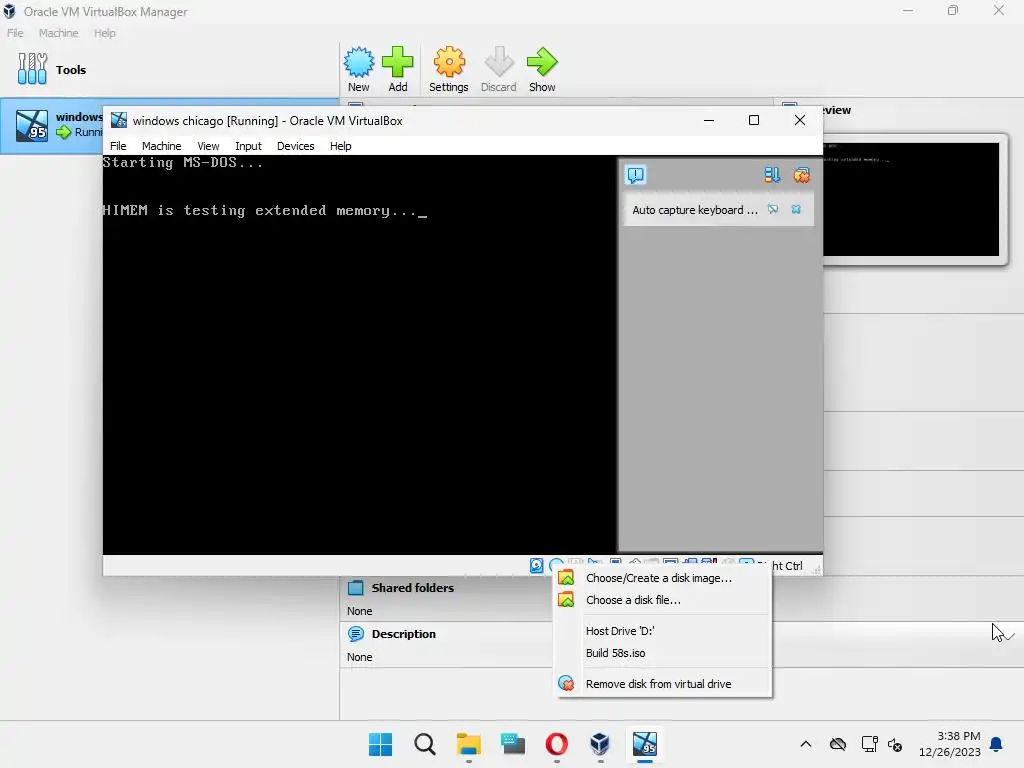The image size is (1024, 768).
Task: Open the notification bell in the taskbar
Action: click(x=997, y=744)
